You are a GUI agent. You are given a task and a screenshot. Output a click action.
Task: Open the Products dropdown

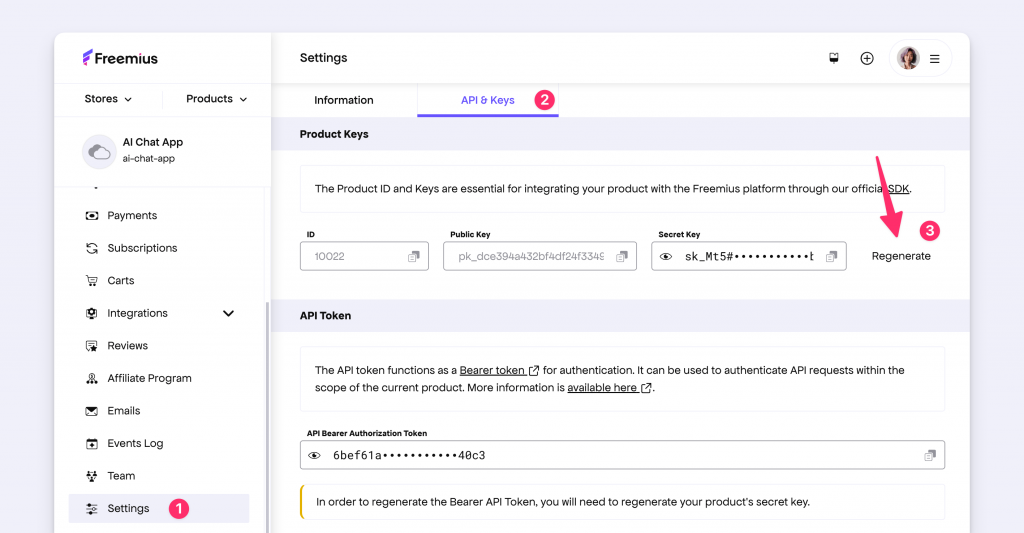[x=216, y=99]
